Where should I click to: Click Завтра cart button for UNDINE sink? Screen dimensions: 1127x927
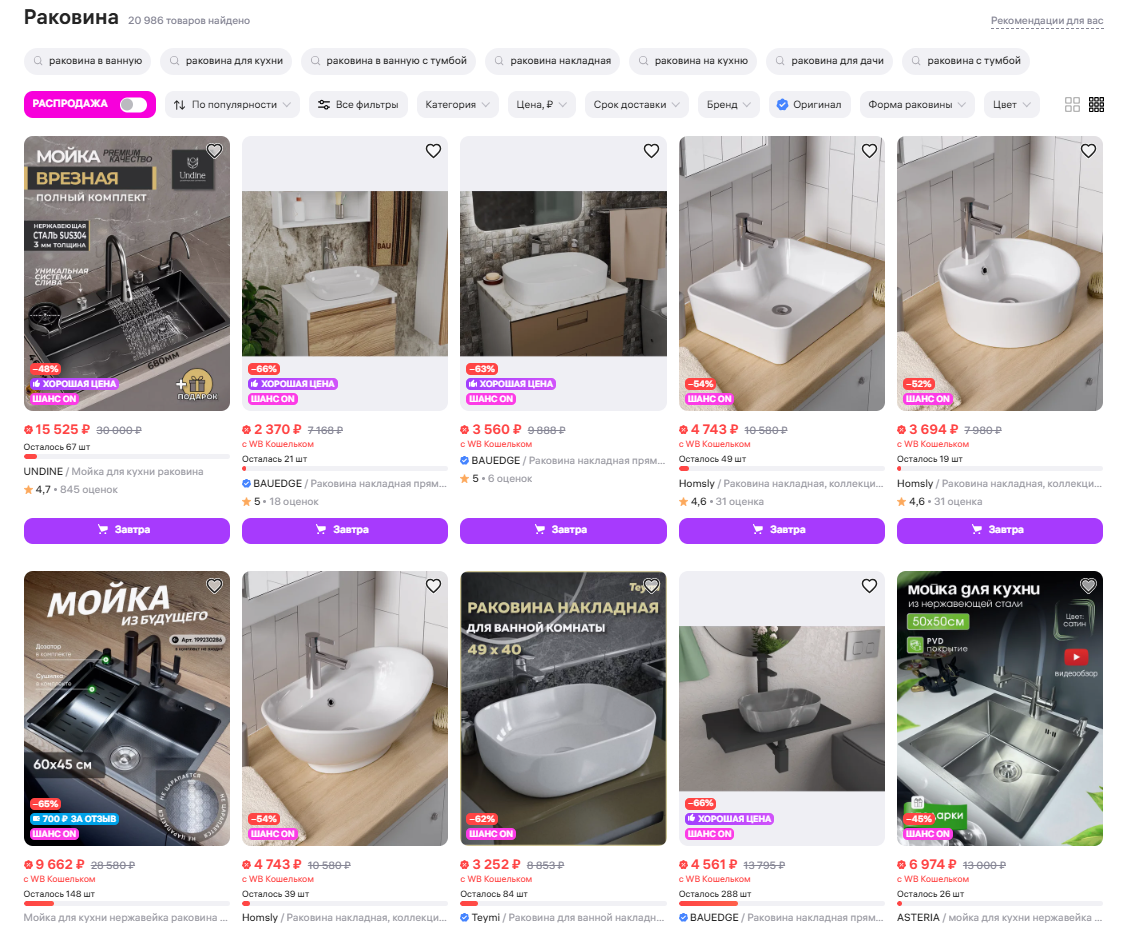[126, 530]
